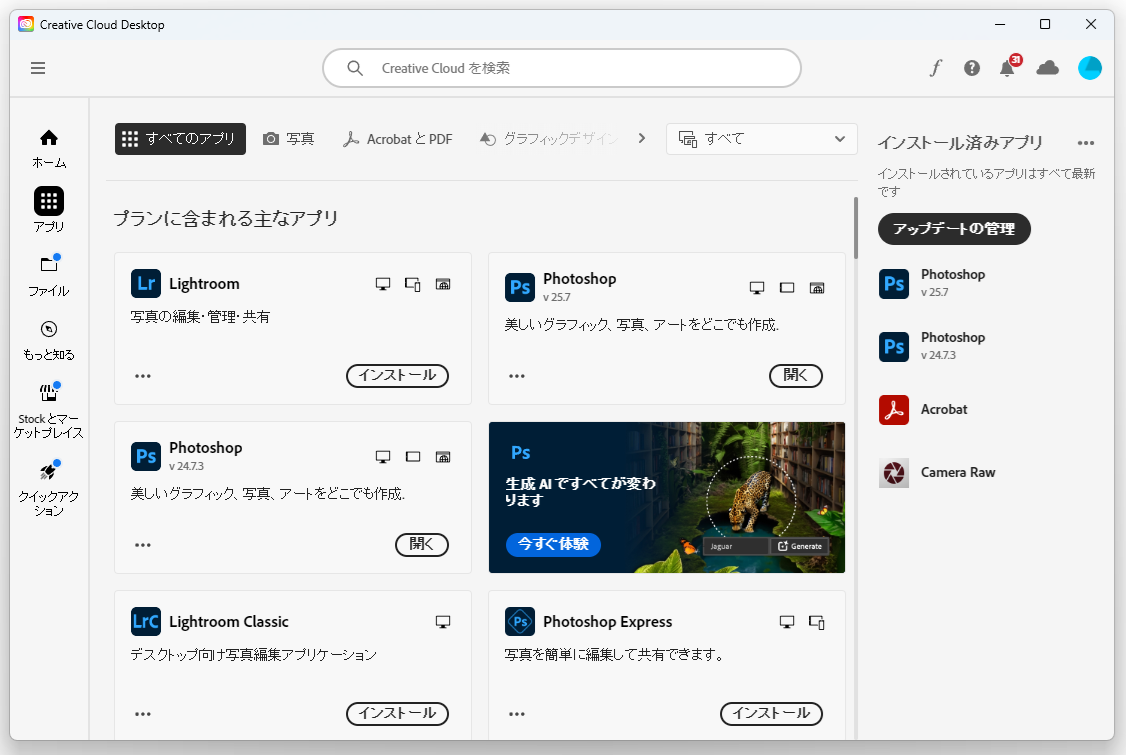Open the hamburger menu
This screenshot has height=755, width=1126.
[38, 68]
